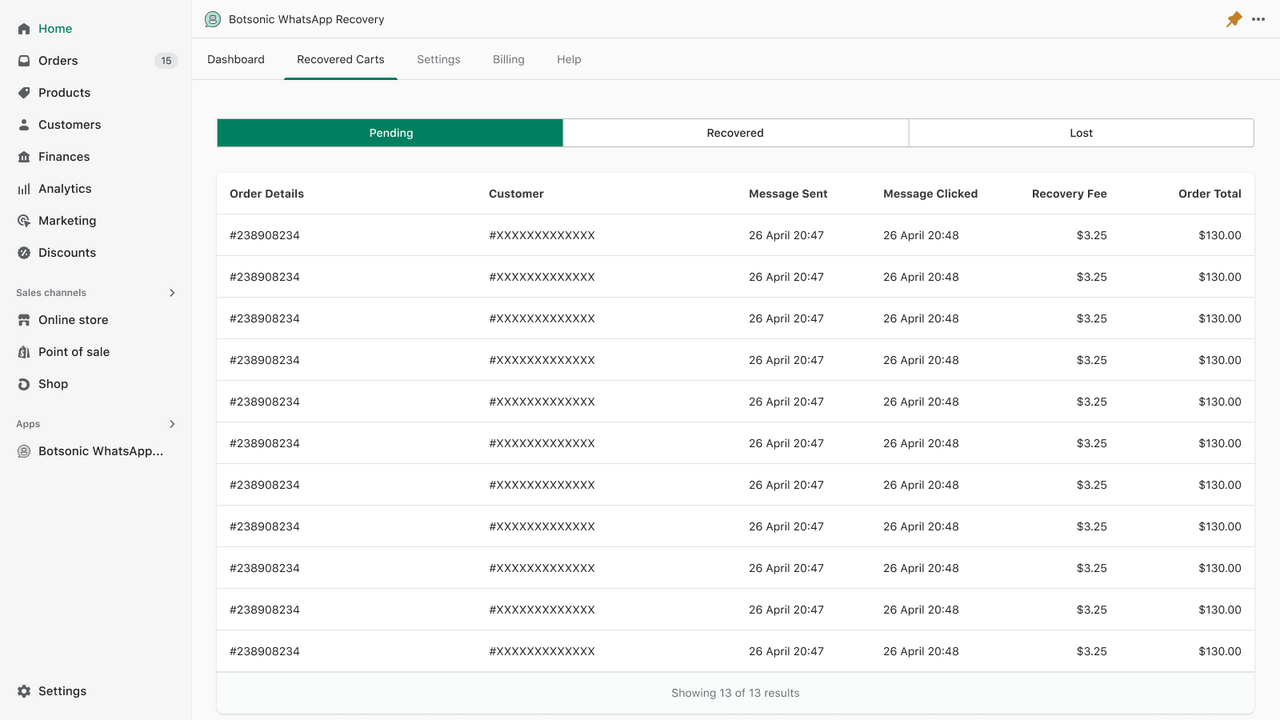Screen dimensions: 1280x720
Task: Click the Botsonic app icon in sidebar
Action: (24, 451)
